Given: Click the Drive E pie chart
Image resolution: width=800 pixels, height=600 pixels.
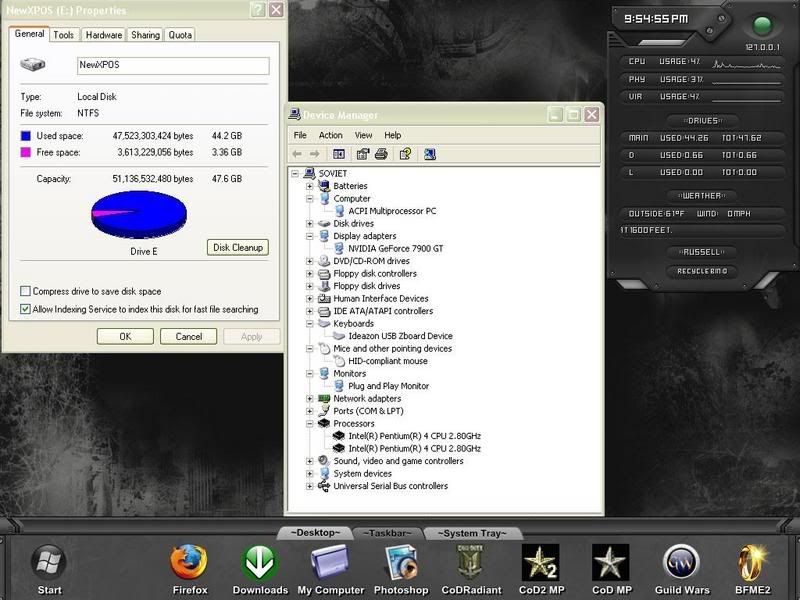Looking at the screenshot, I should click(x=139, y=214).
